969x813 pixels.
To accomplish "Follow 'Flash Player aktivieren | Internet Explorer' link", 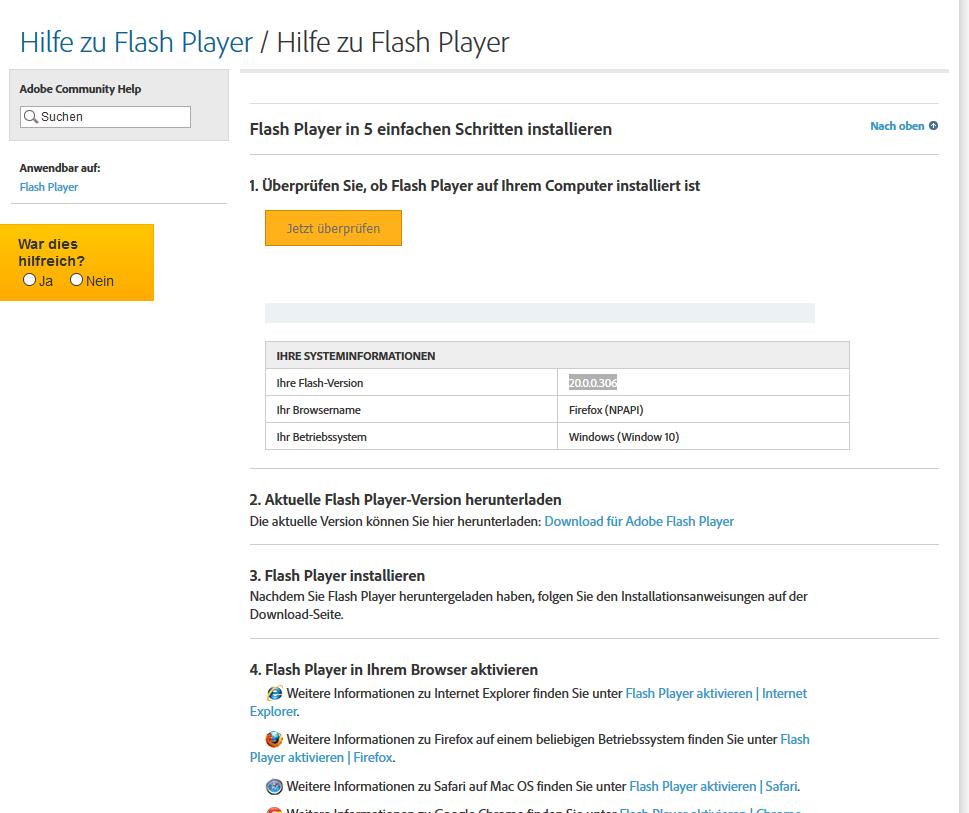I will 715,693.
